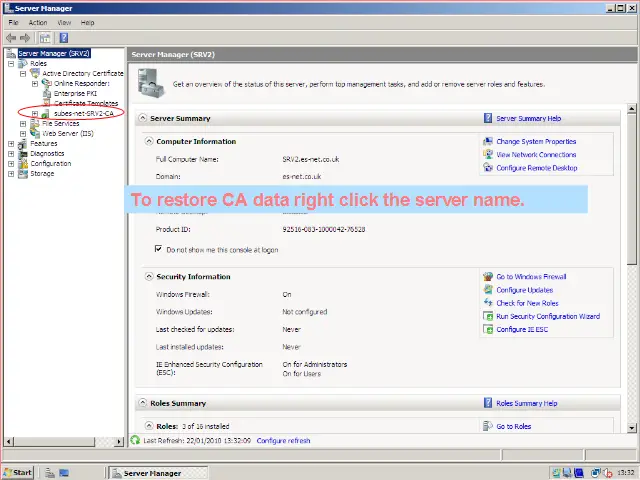Click the Roles Summary Help icon

[488, 403]
